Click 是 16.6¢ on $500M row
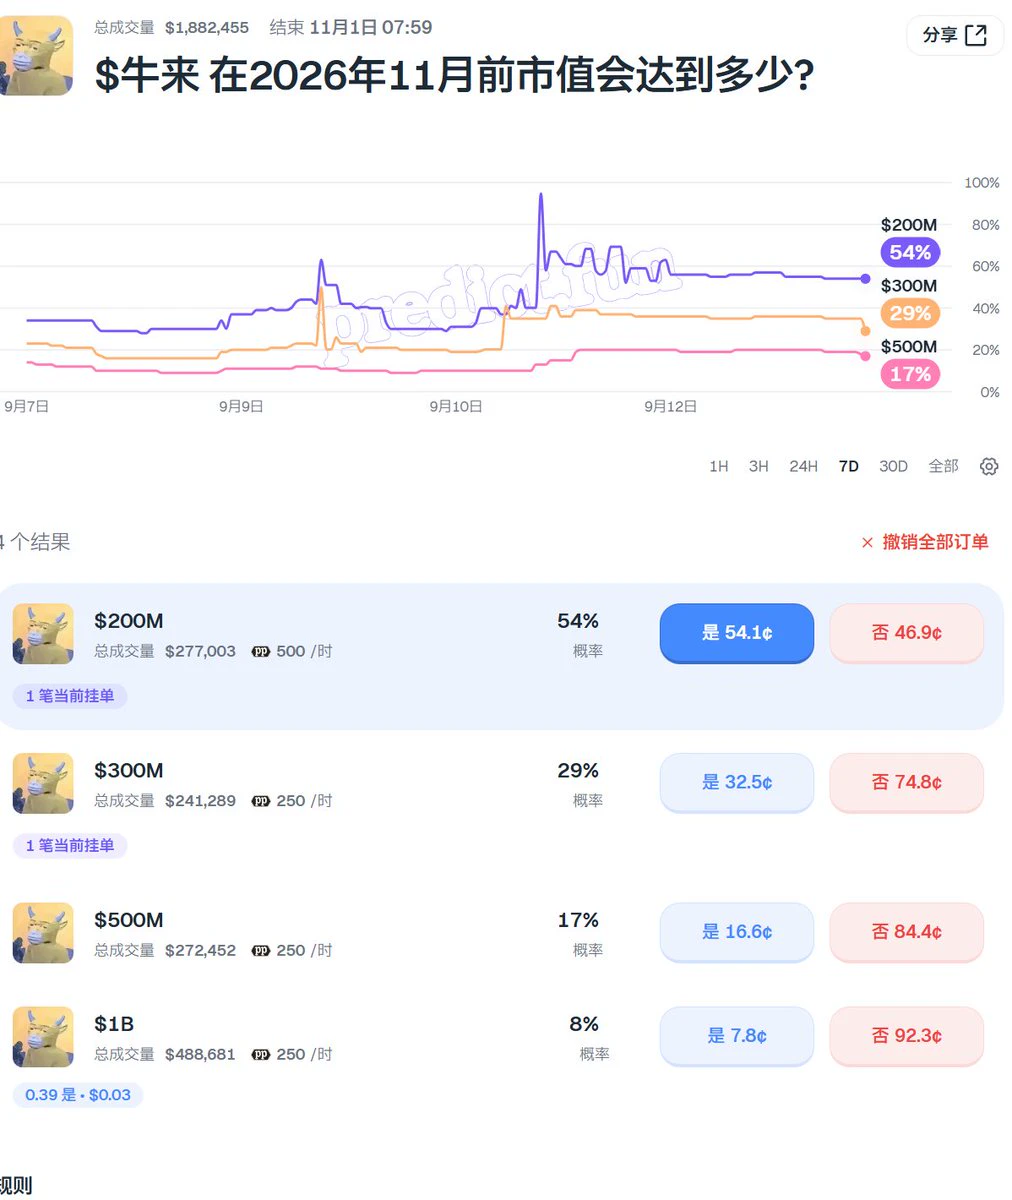 (737, 932)
